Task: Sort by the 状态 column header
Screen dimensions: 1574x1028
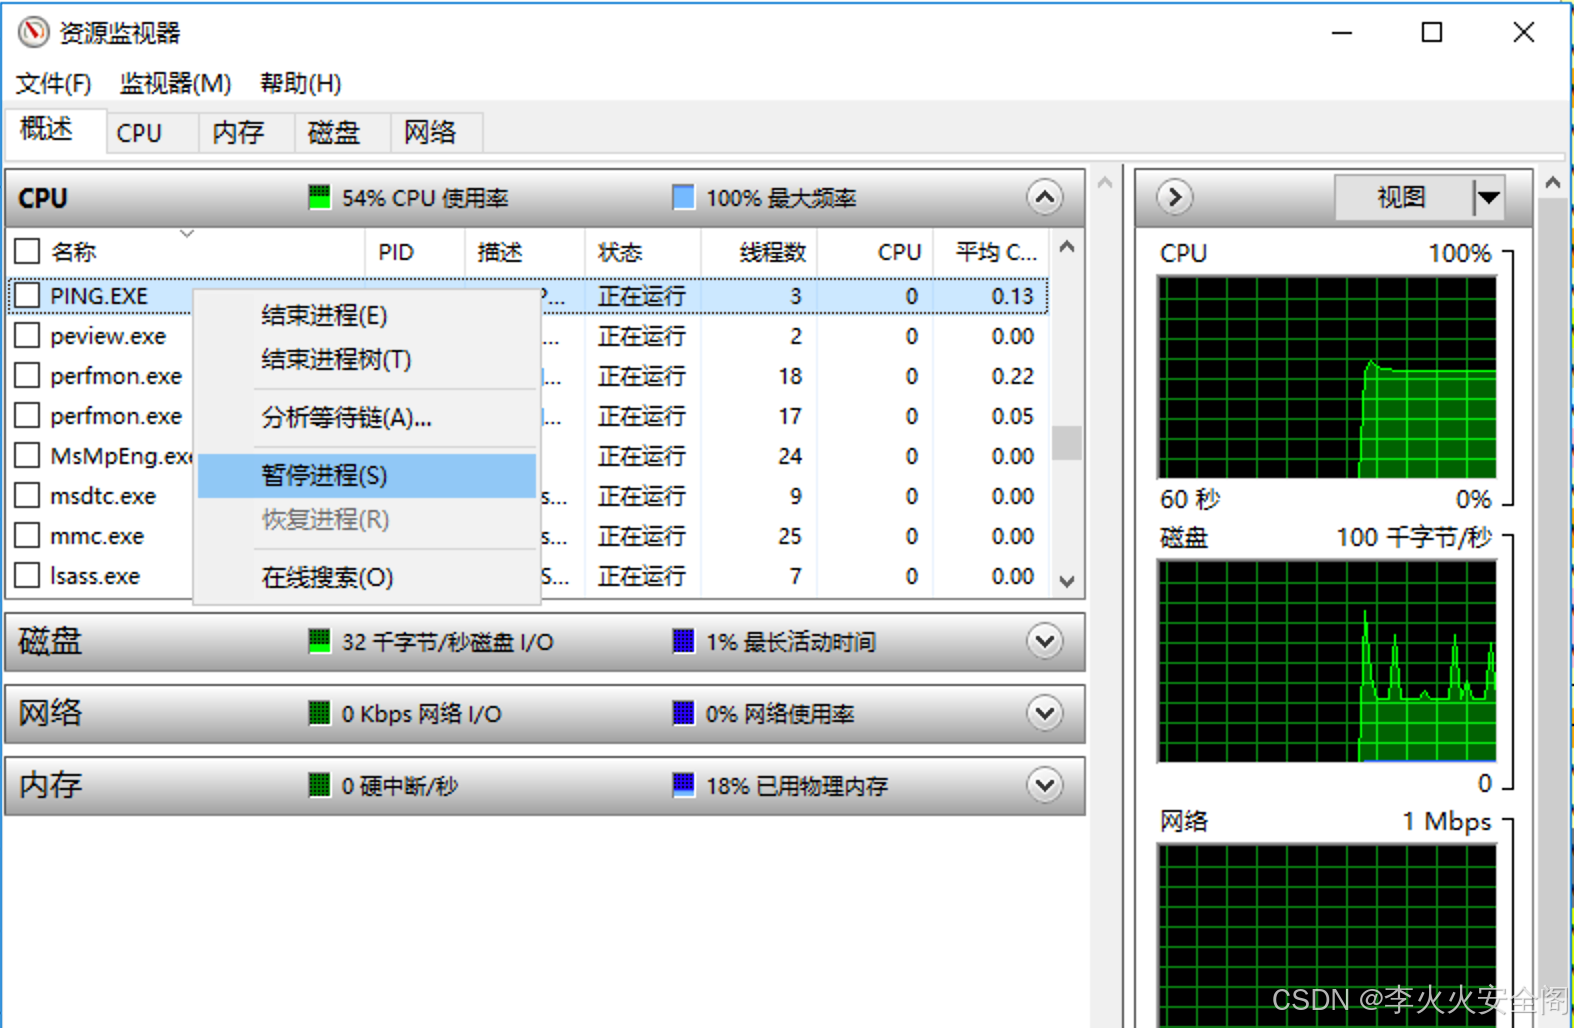Action: point(643,252)
